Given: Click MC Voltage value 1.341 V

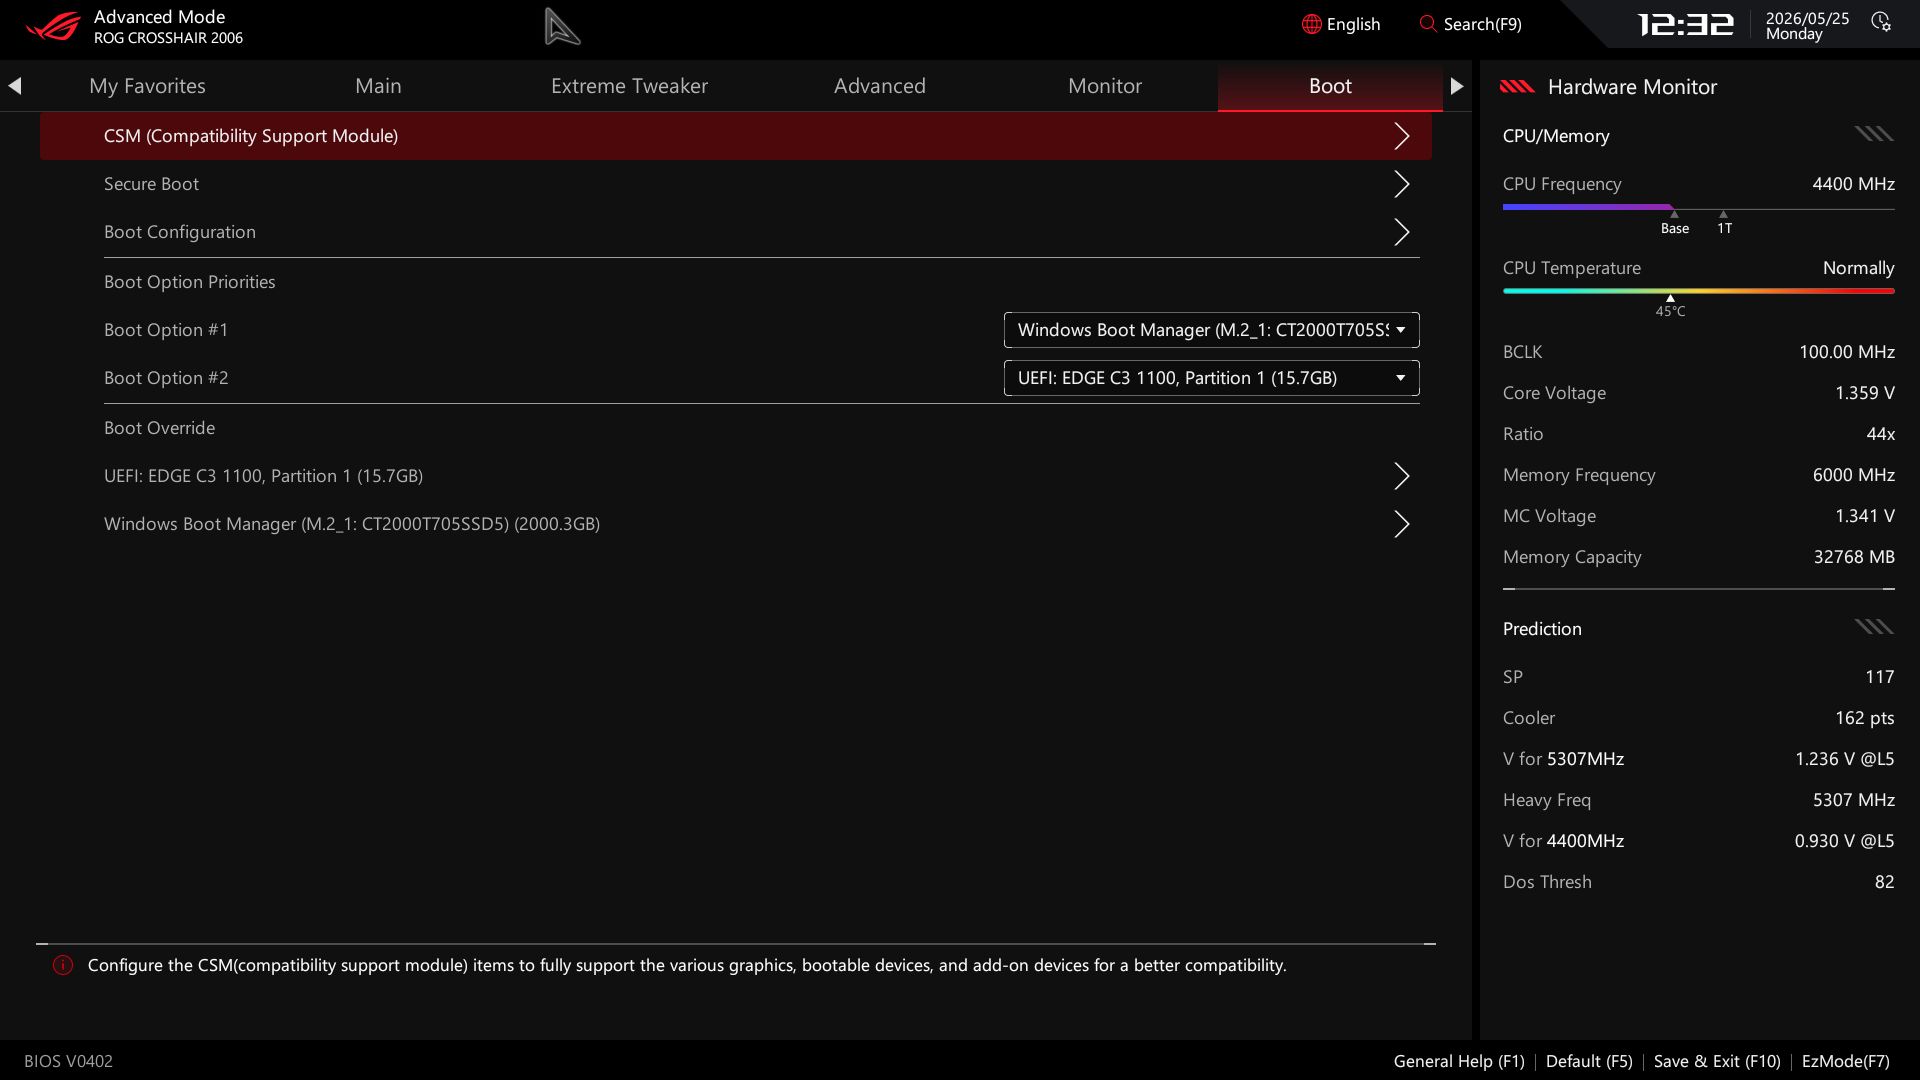Looking at the screenshot, I should click(1864, 516).
